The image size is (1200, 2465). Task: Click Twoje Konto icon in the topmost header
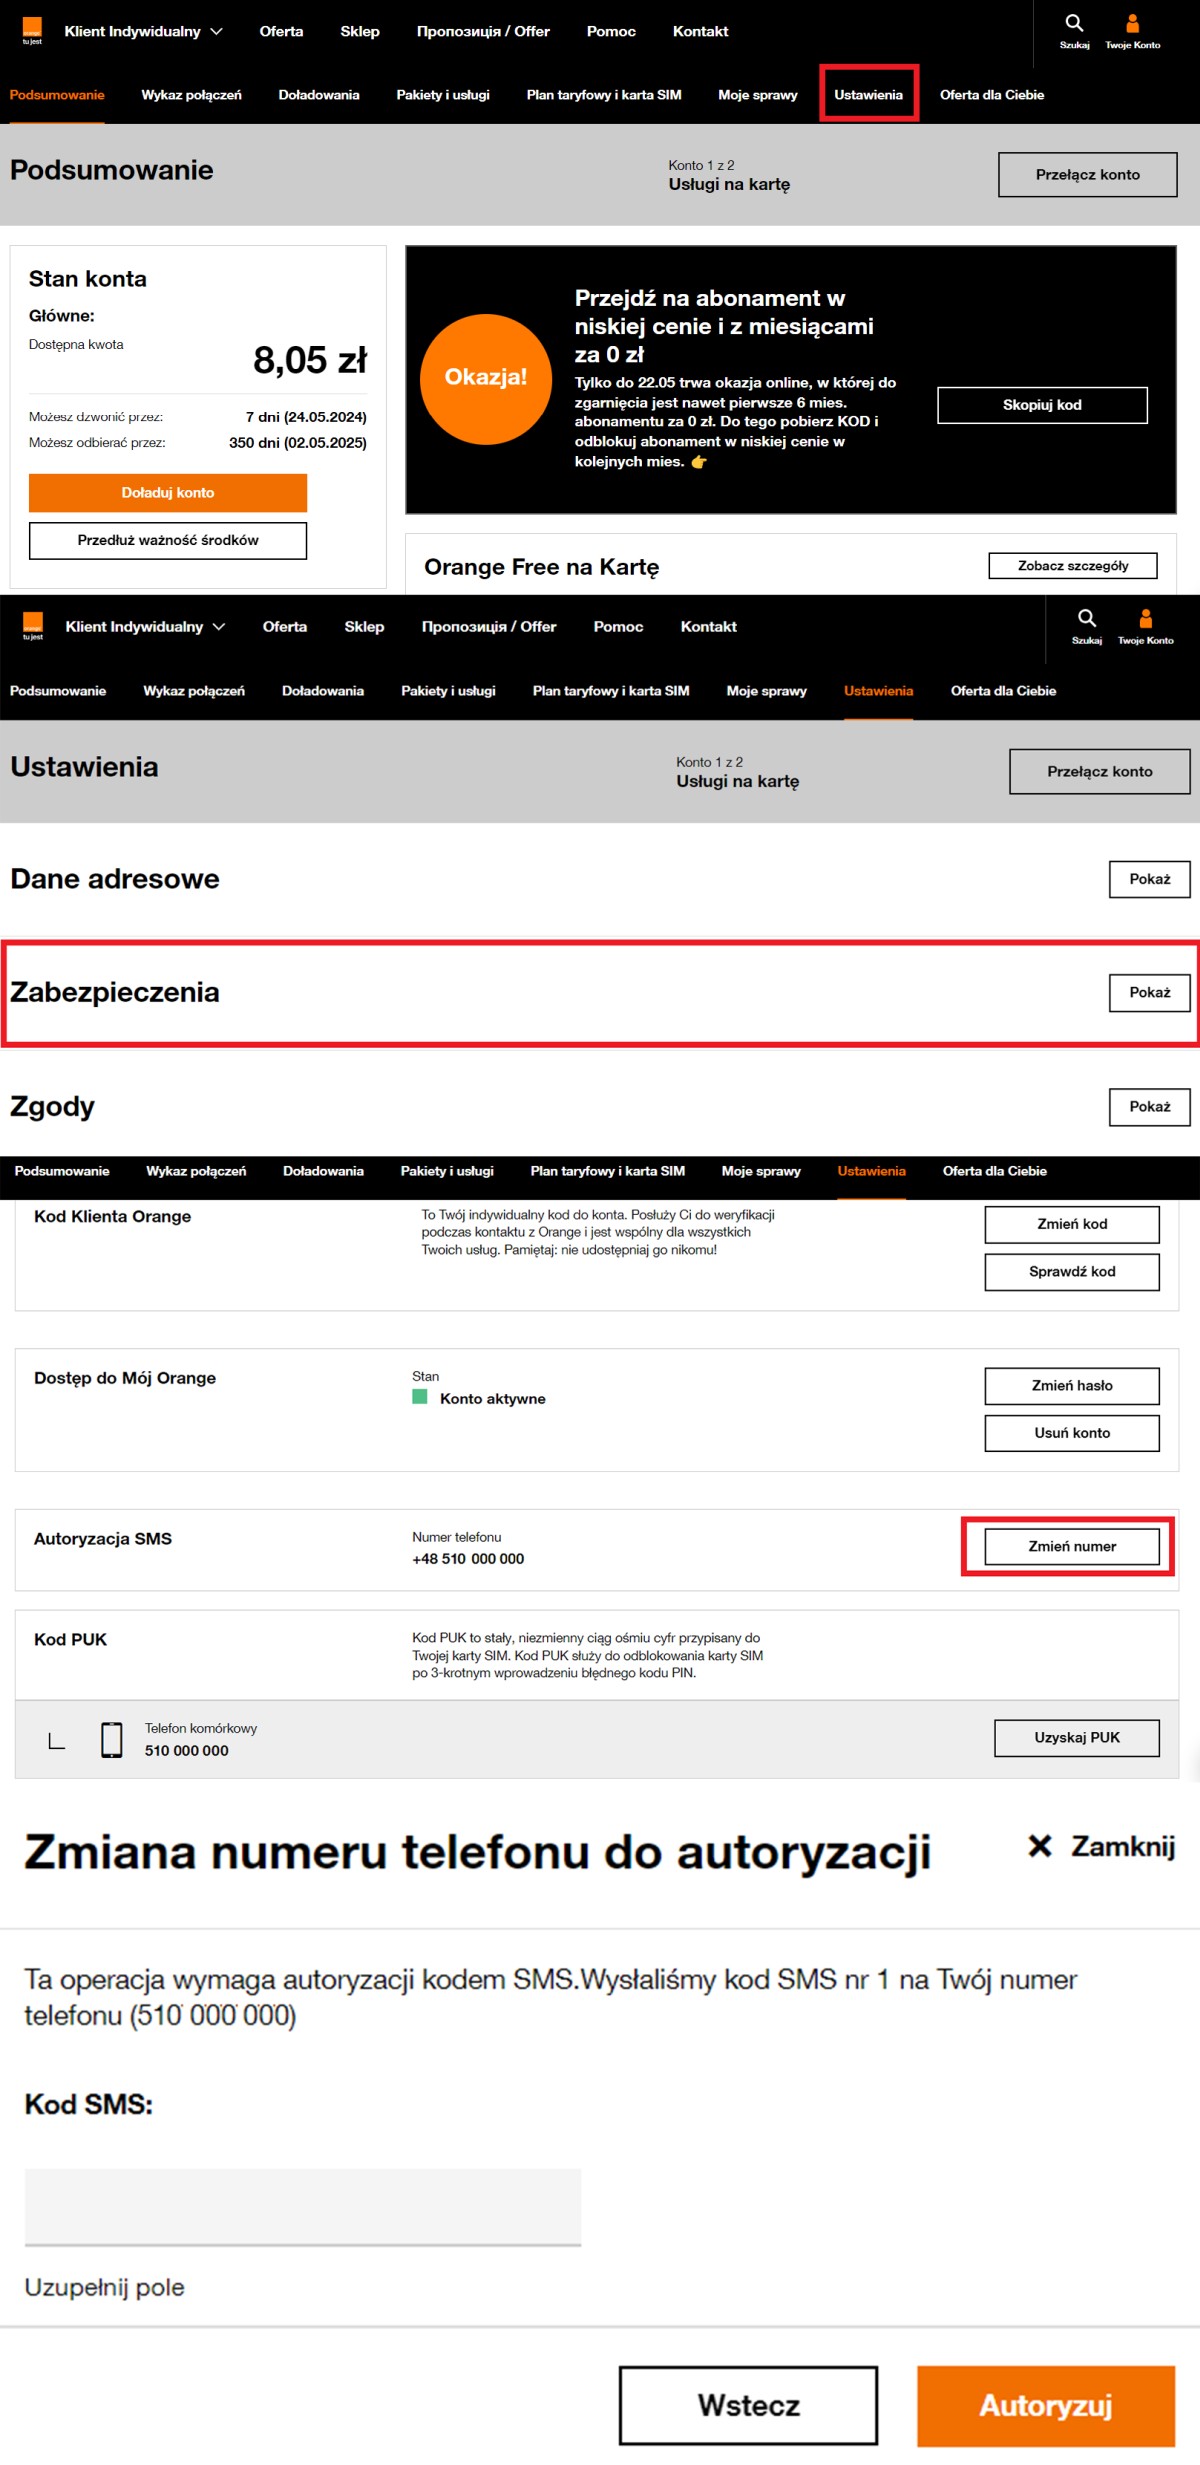pos(1132,24)
